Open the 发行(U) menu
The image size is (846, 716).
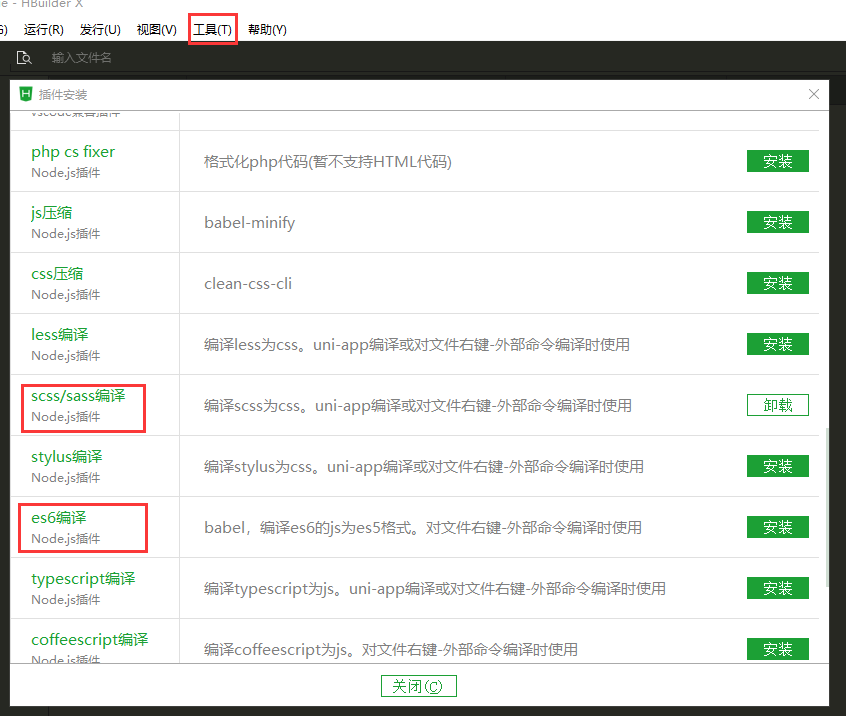point(100,30)
